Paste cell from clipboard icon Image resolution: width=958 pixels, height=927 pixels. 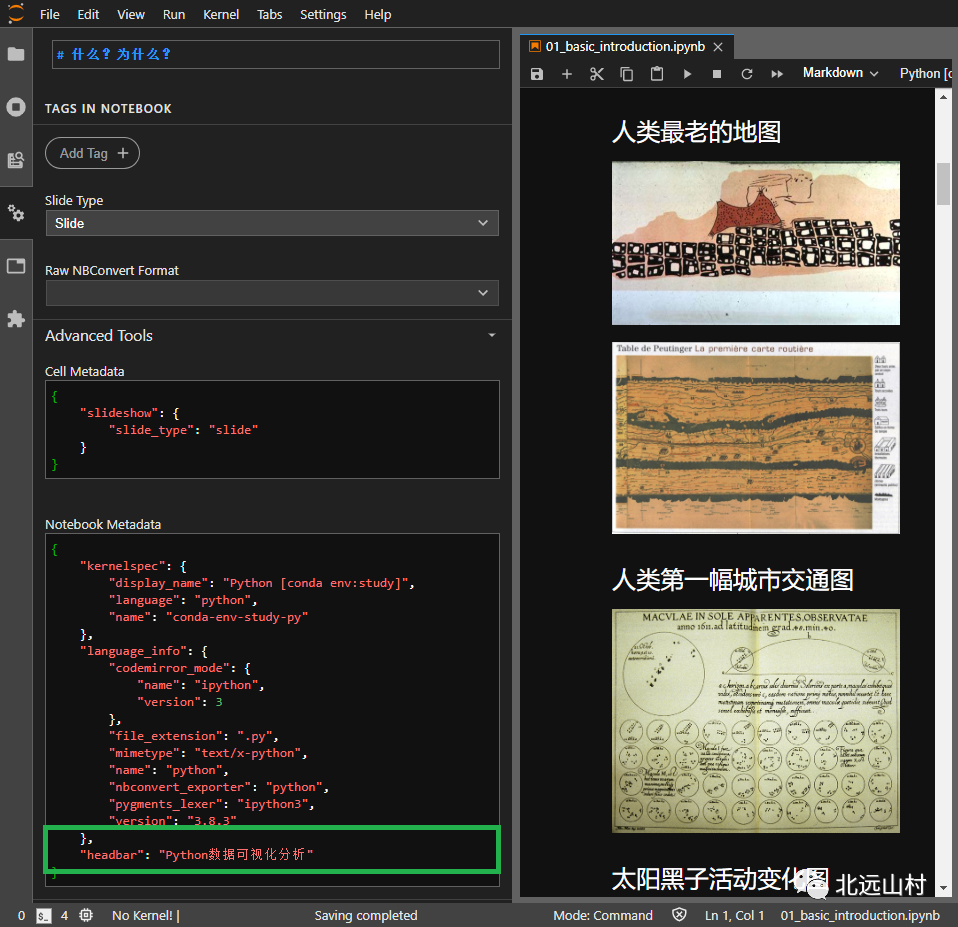point(657,74)
